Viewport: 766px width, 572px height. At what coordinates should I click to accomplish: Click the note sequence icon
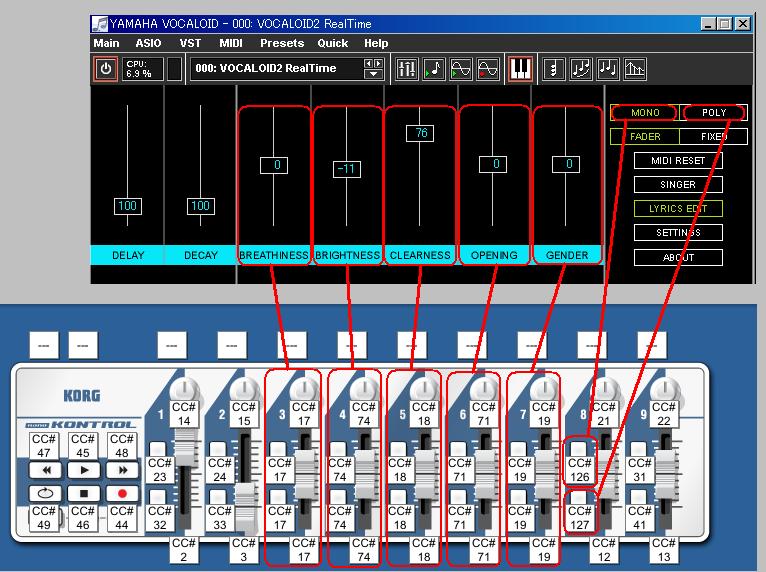point(608,69)
